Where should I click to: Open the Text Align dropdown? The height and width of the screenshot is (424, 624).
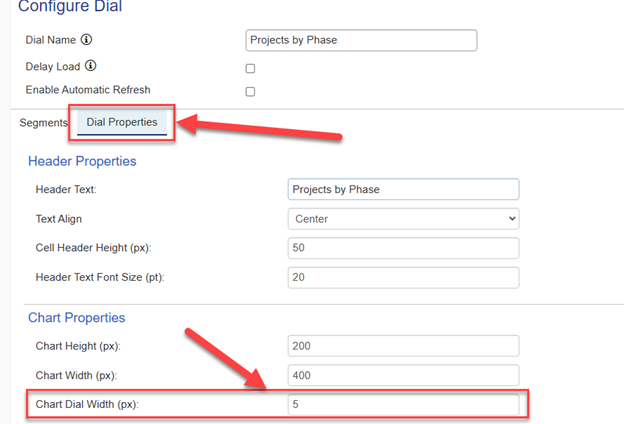coord(402,218)
